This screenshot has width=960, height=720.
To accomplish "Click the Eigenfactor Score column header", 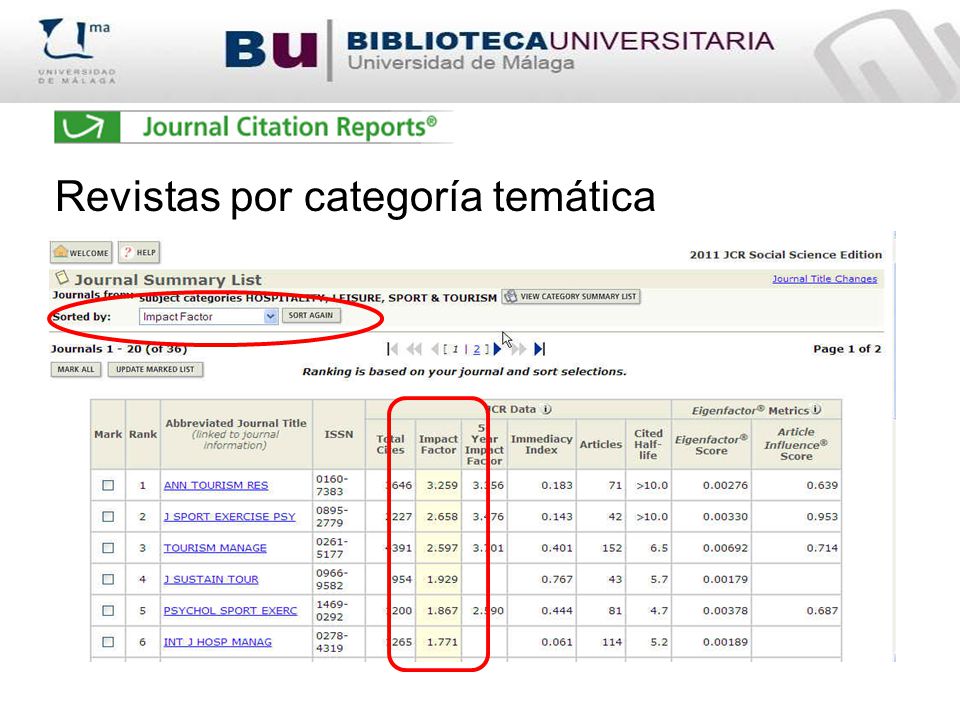I will 711,445.
